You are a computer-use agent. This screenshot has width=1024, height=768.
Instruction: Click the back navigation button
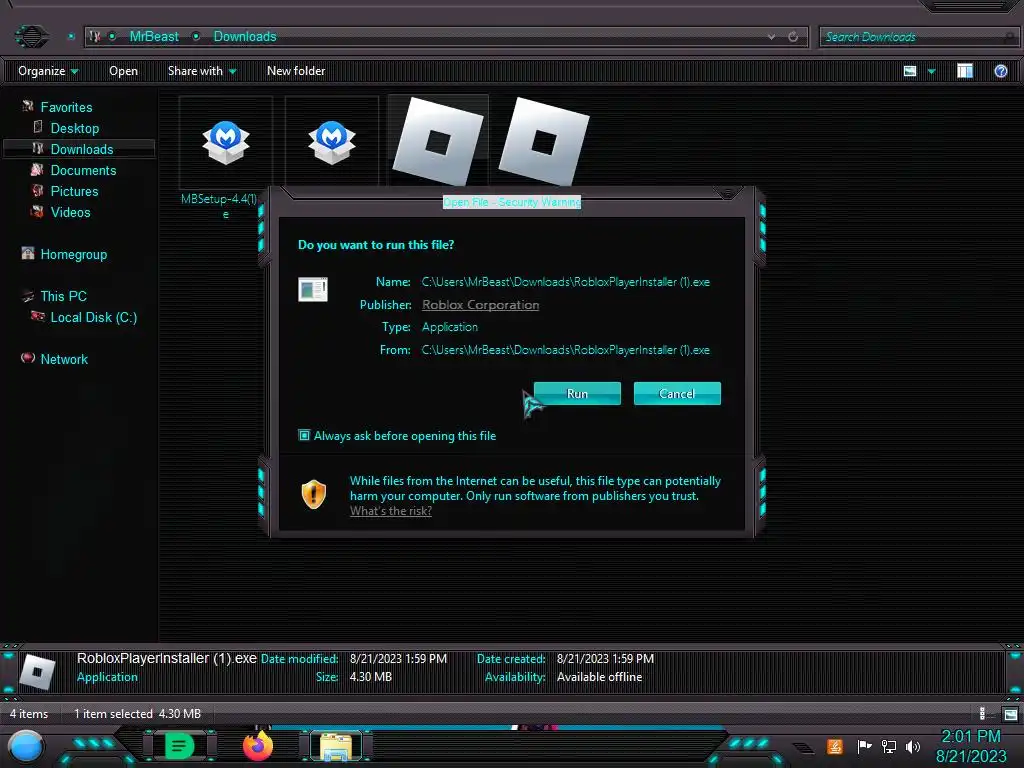31,36
